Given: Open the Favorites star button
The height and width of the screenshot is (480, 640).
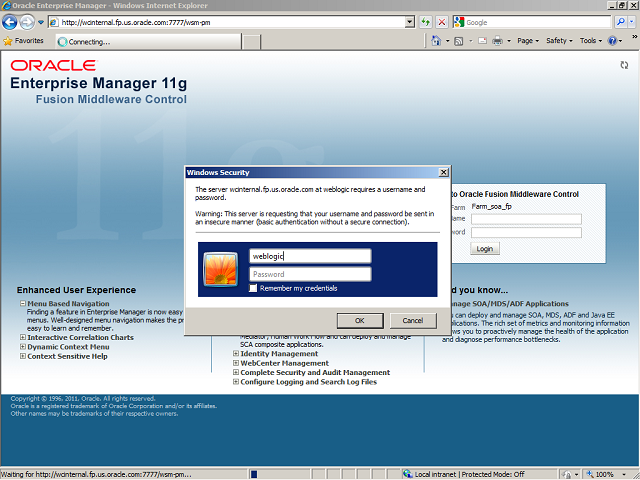Looking at the screenshot, I should (23, 41).
